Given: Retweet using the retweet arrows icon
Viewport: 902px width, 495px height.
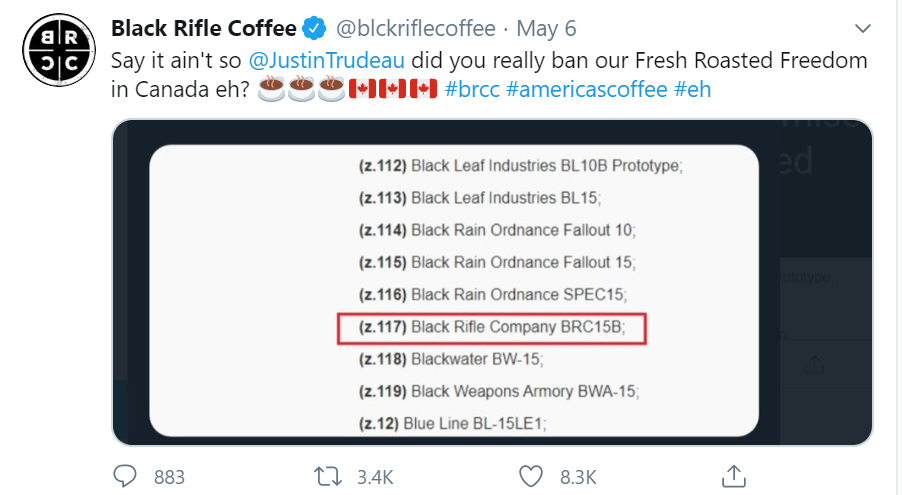Looking at the screenshot, I should coord(328,477).
